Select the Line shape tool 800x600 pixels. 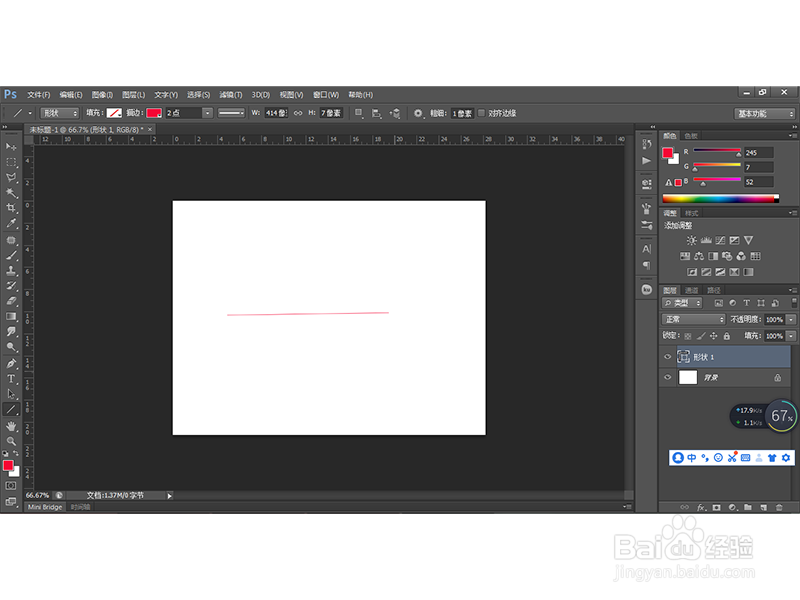(11, 409)
